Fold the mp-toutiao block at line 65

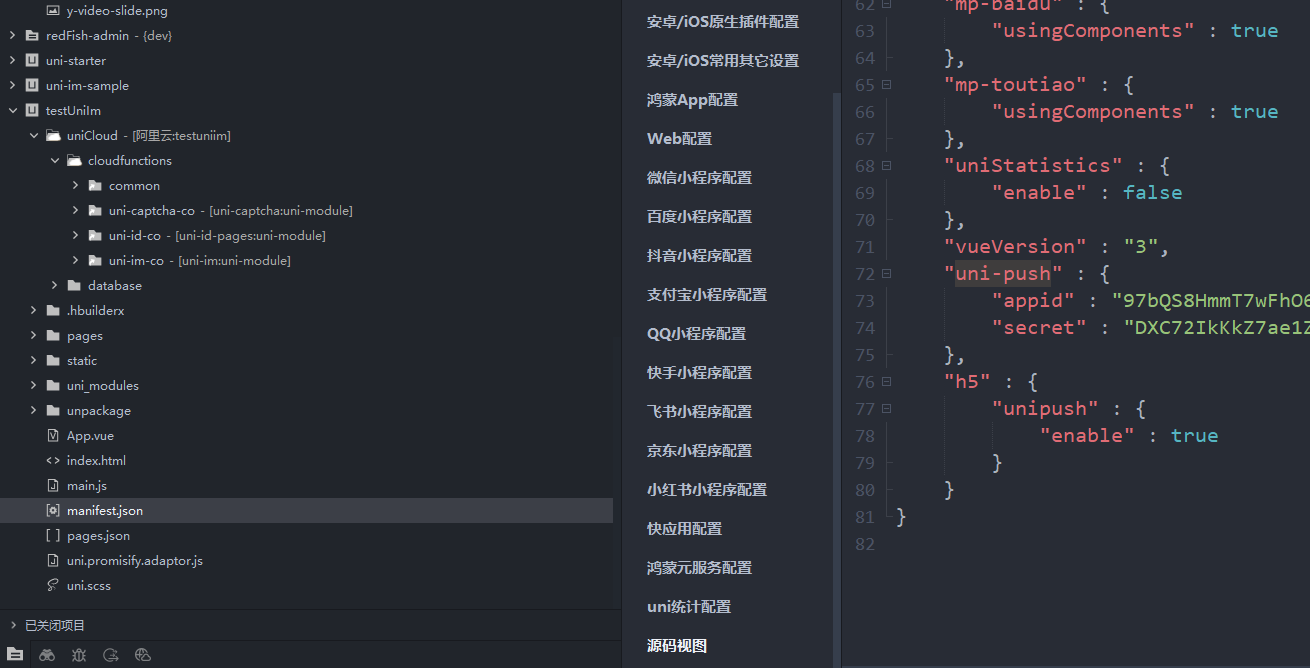(x=887, y=85)
